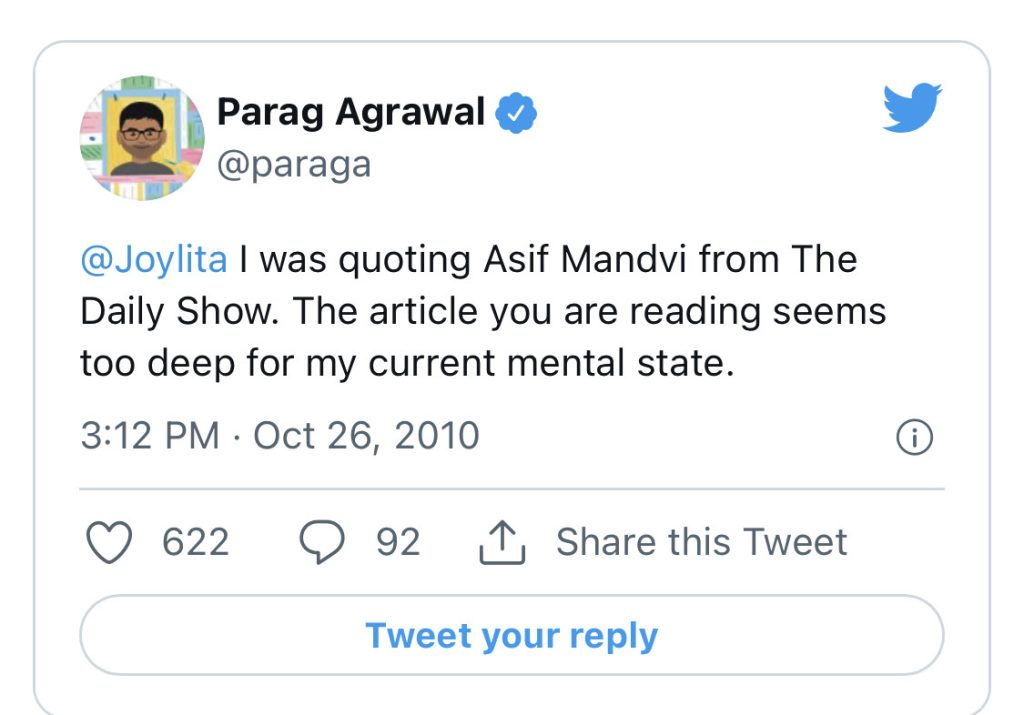
Task: Click the Parag Agrawal display name
Action: click(350, 112)
